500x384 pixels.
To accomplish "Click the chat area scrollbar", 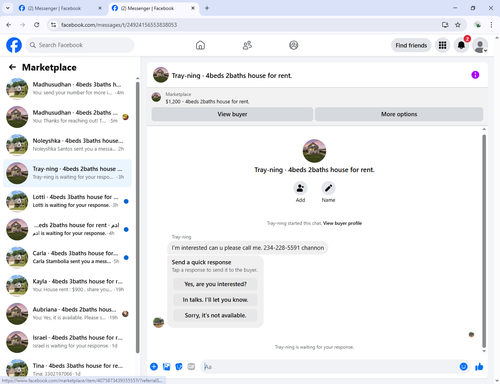I will coord(484,241).
